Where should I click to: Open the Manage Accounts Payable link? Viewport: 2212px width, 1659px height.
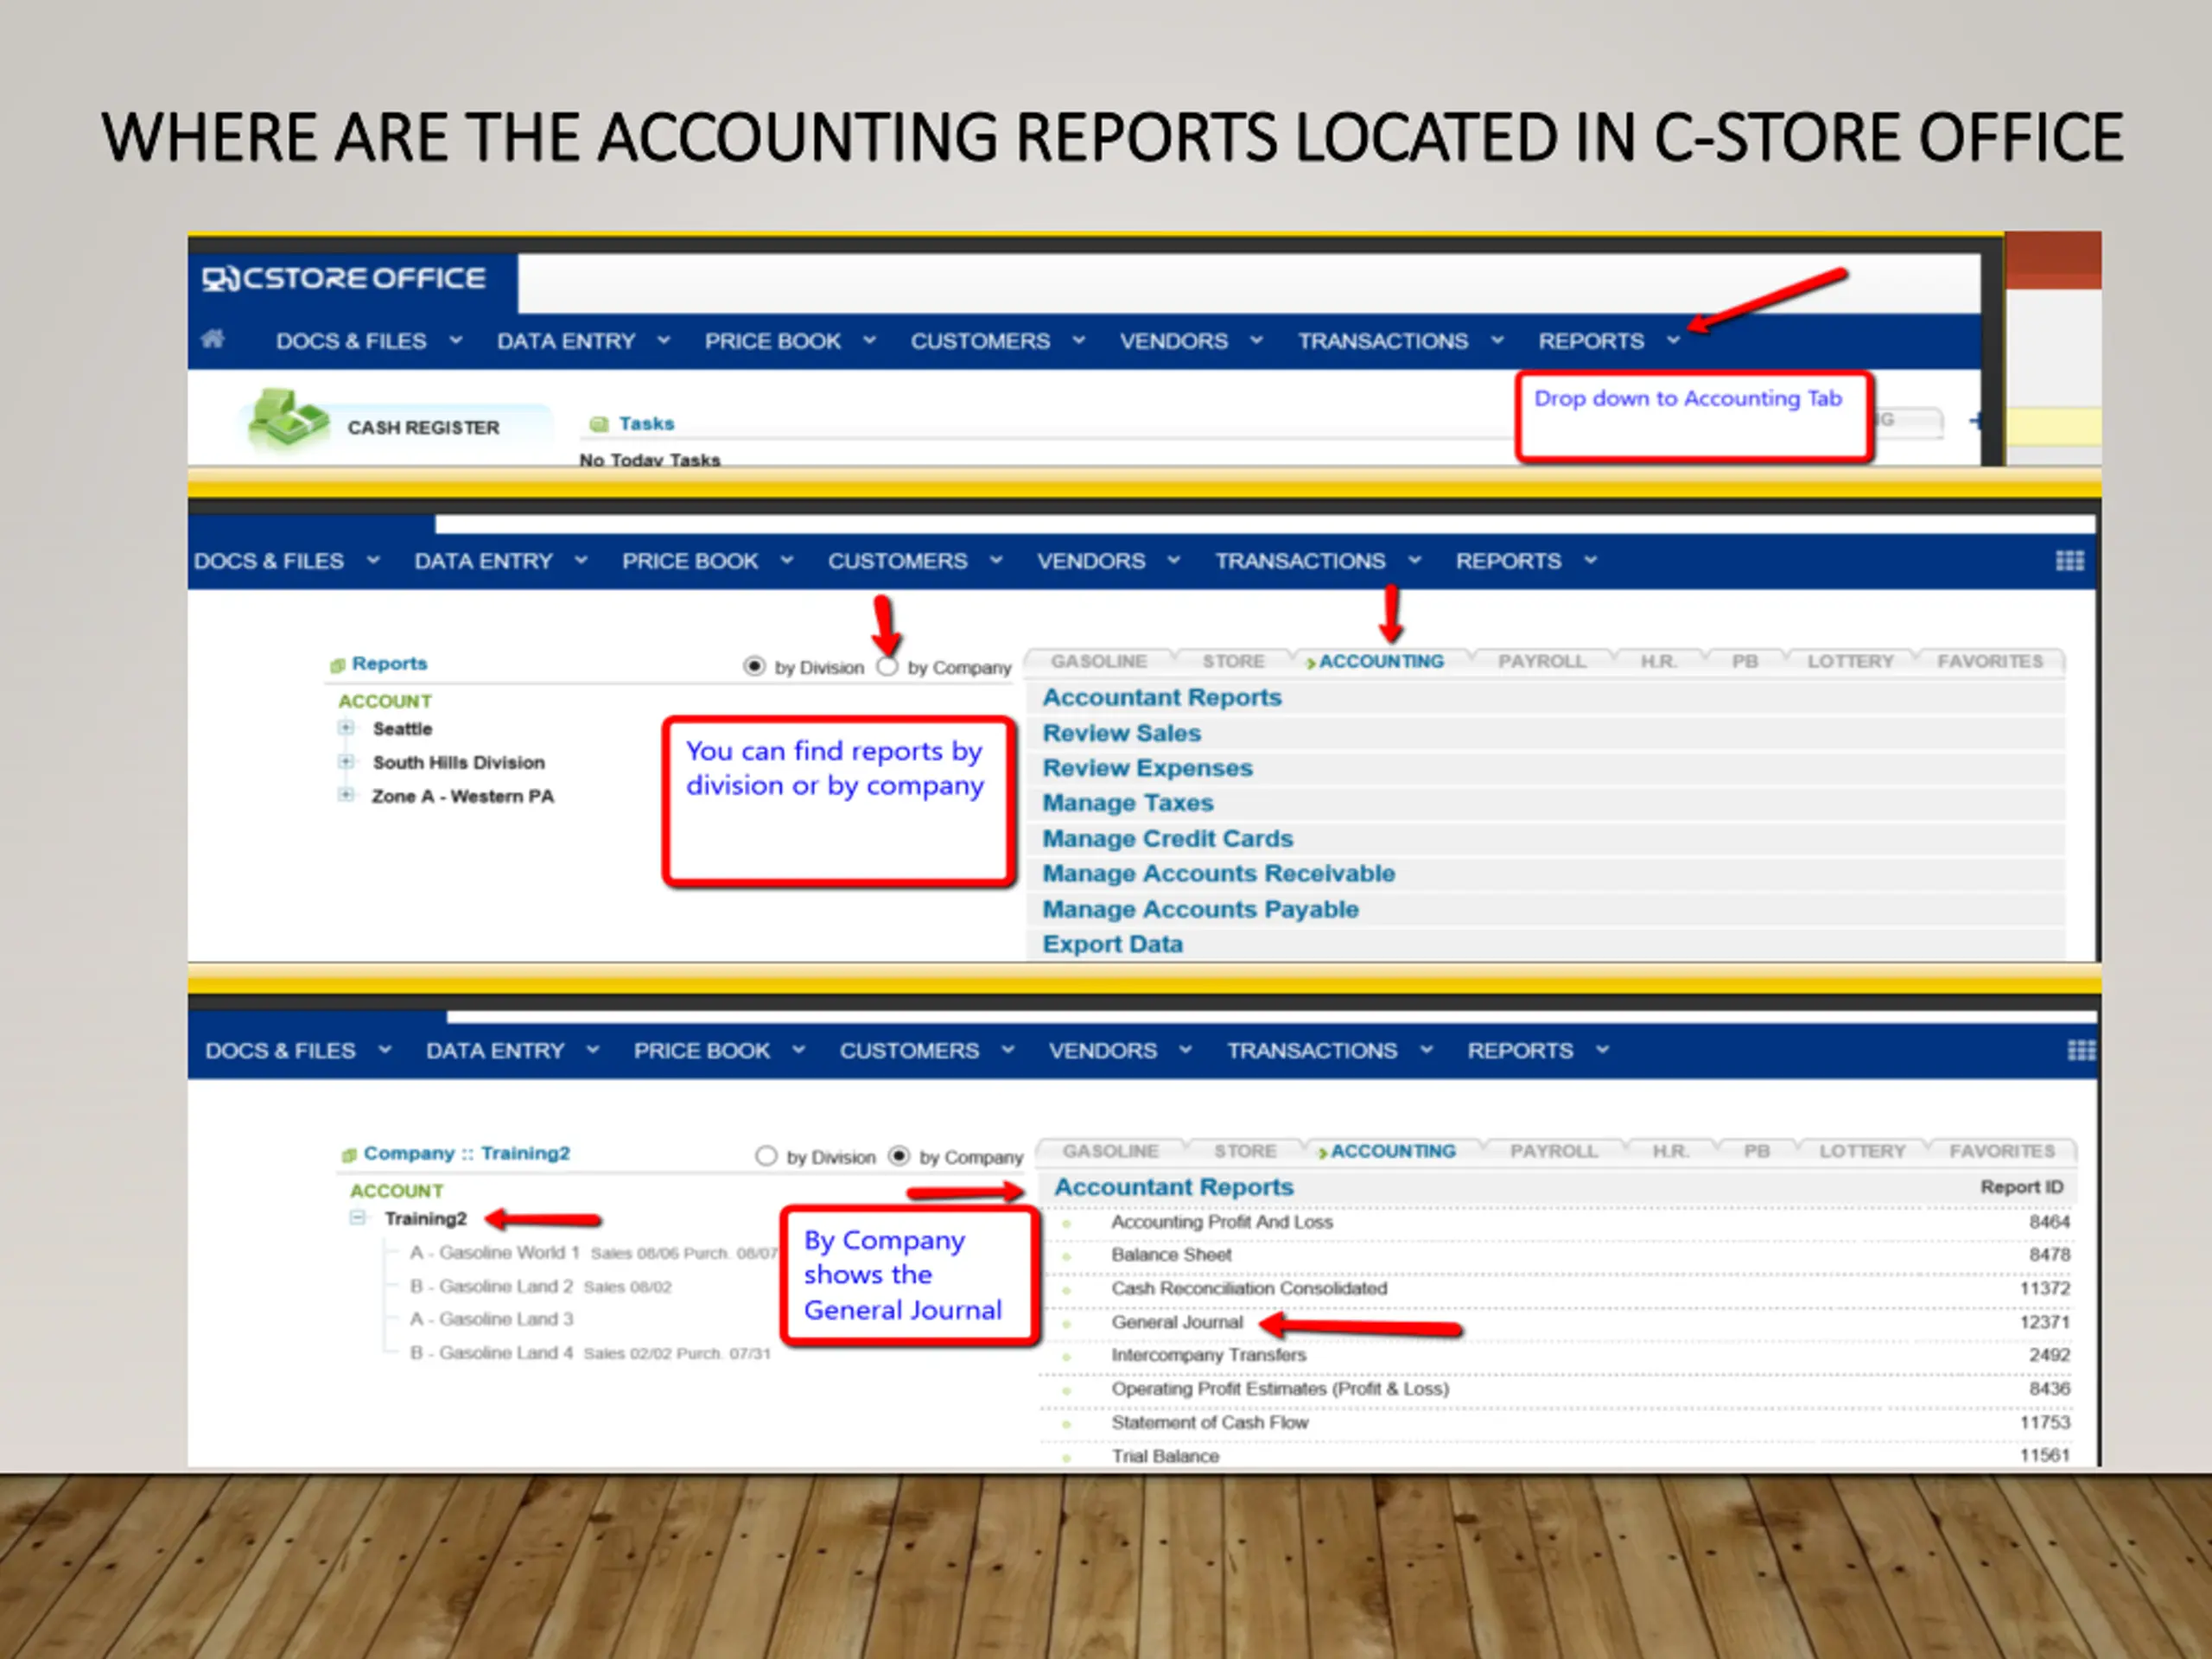tap(1201, 909)
